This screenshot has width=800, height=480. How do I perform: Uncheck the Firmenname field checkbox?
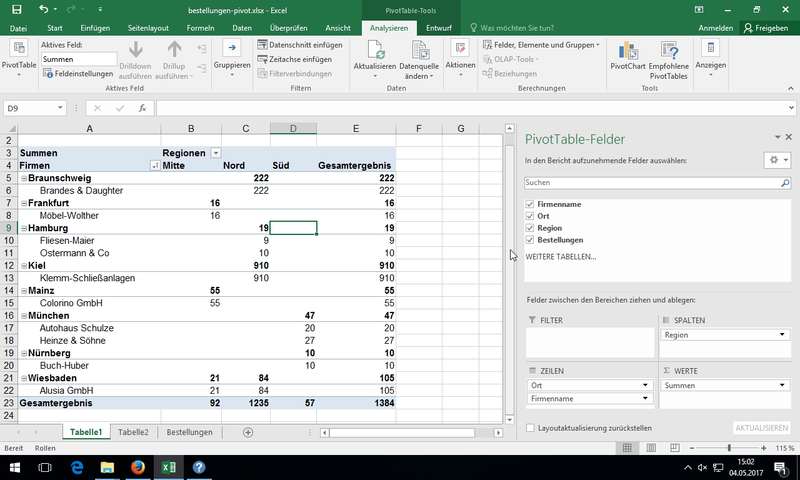pyautogui.click(x=530, y=204)
